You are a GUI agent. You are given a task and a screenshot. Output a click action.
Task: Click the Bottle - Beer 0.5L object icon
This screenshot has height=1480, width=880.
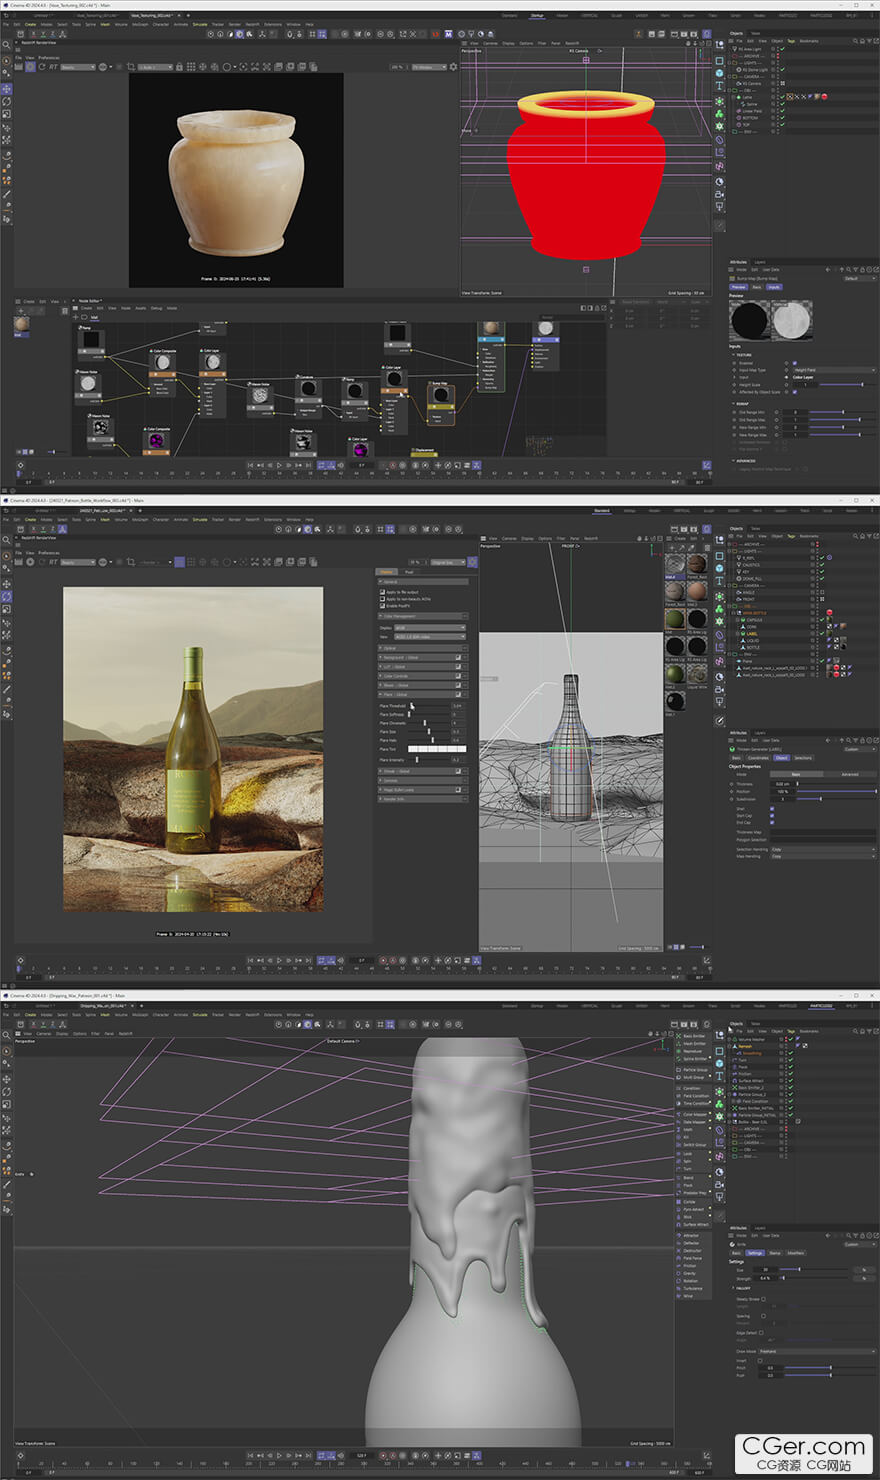[x=735, y=1122]
